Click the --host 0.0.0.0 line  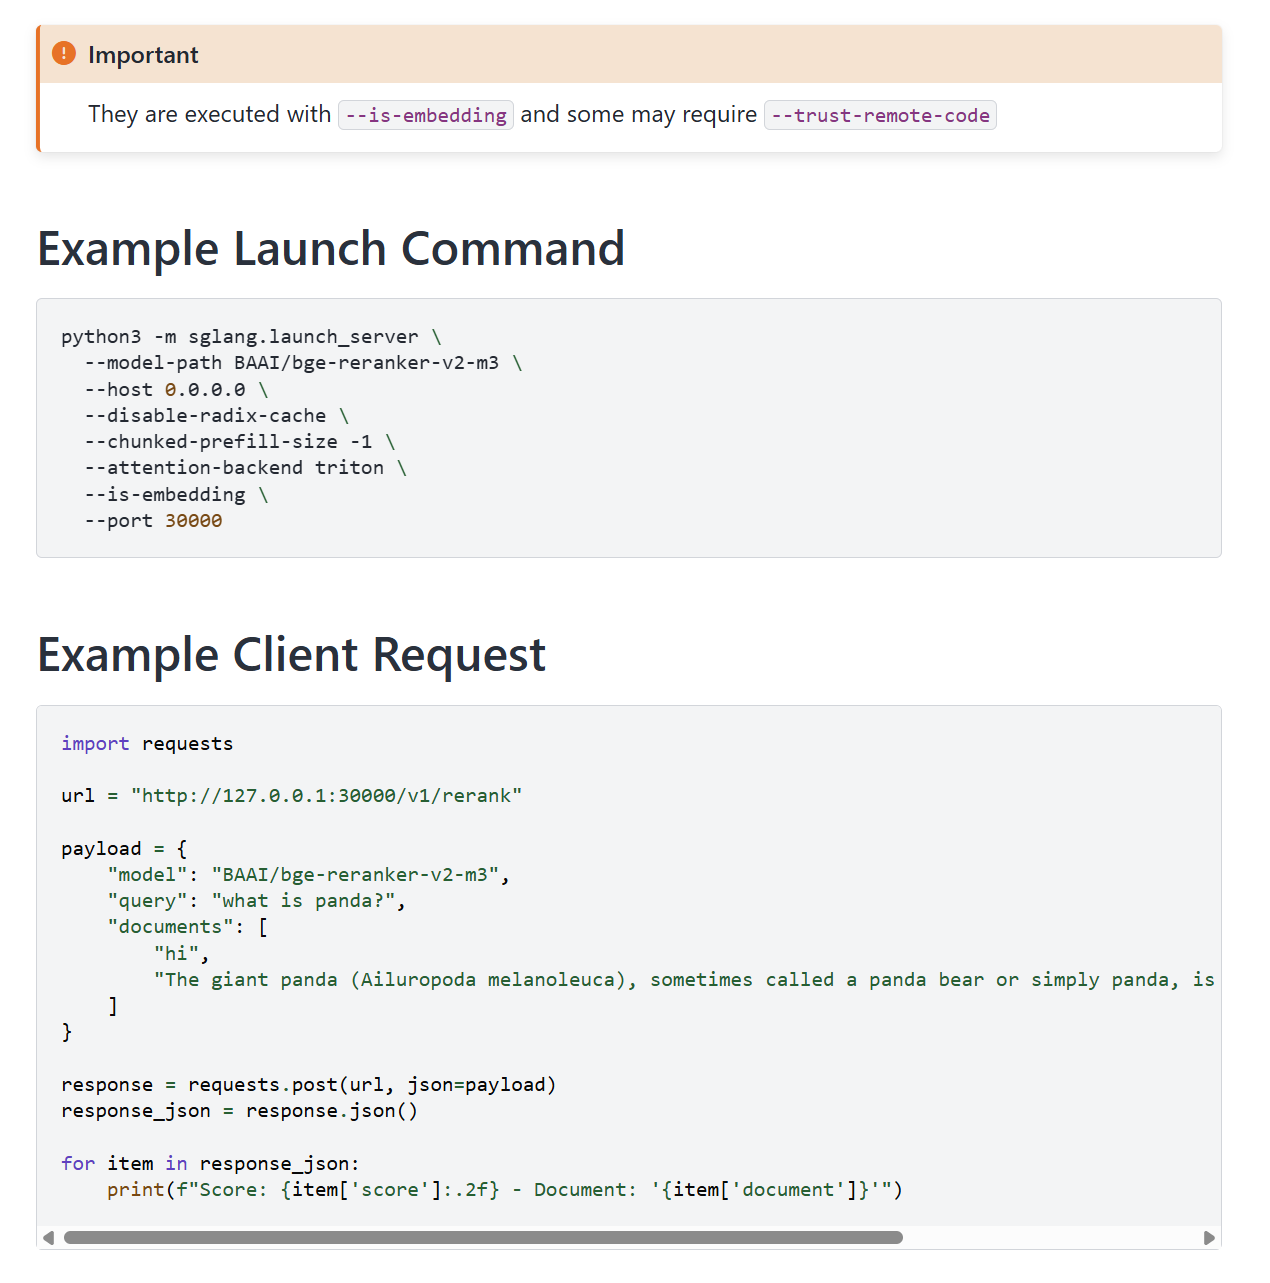tap(176, 390)
